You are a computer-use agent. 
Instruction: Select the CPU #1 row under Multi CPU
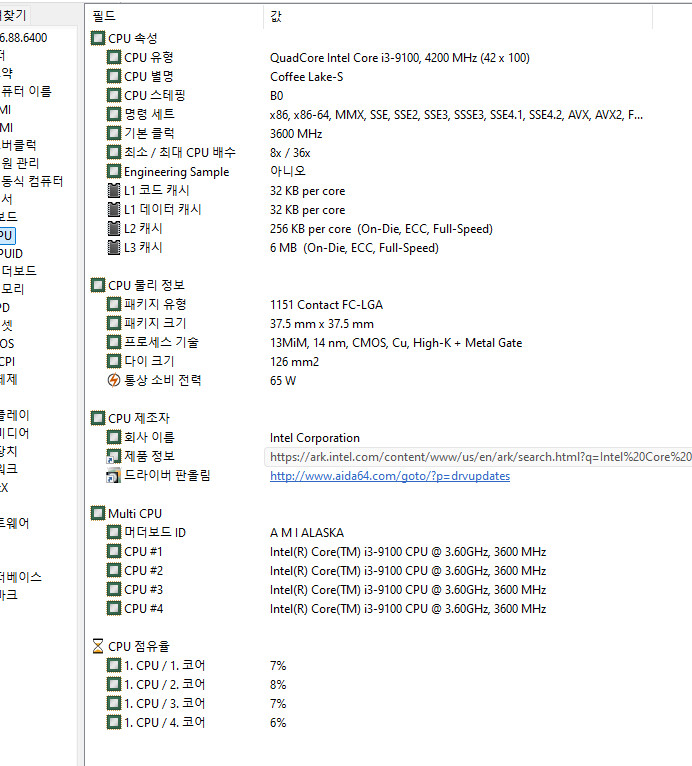click(x=143, y=552)
